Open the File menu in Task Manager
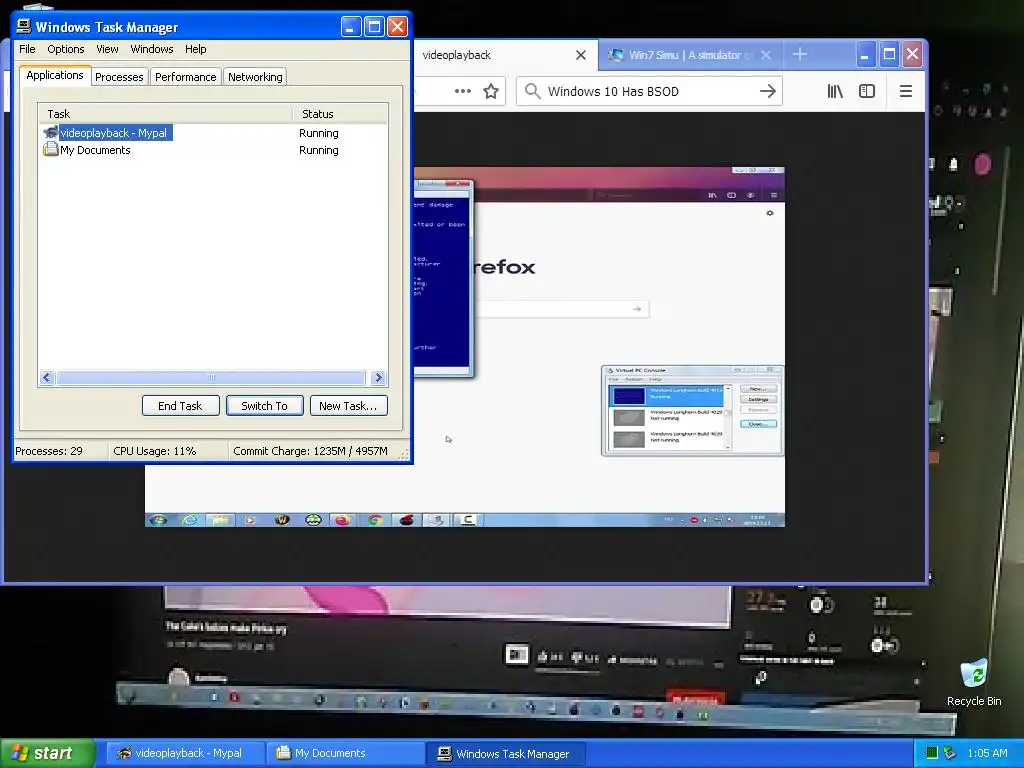This screenshot has height=768, width=1024. click(x=27, y=49)
